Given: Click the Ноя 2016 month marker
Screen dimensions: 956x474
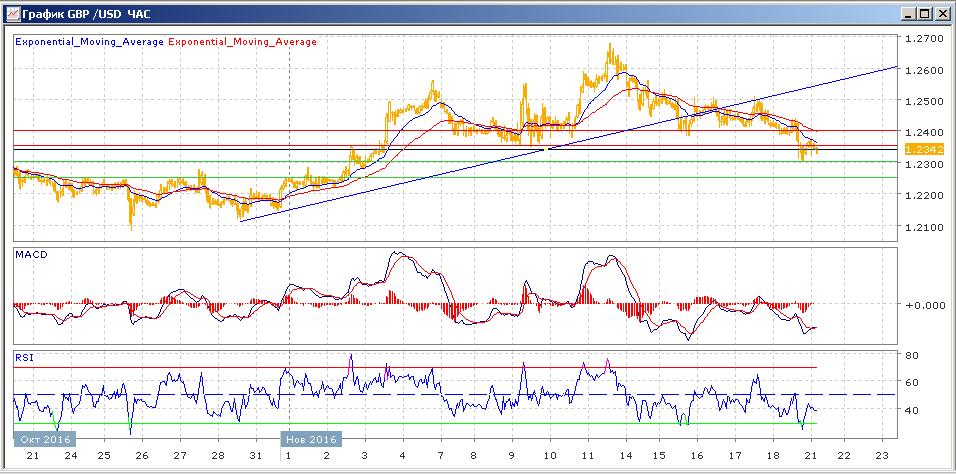Looking at the screenshot, I should (x=311, y=438).
